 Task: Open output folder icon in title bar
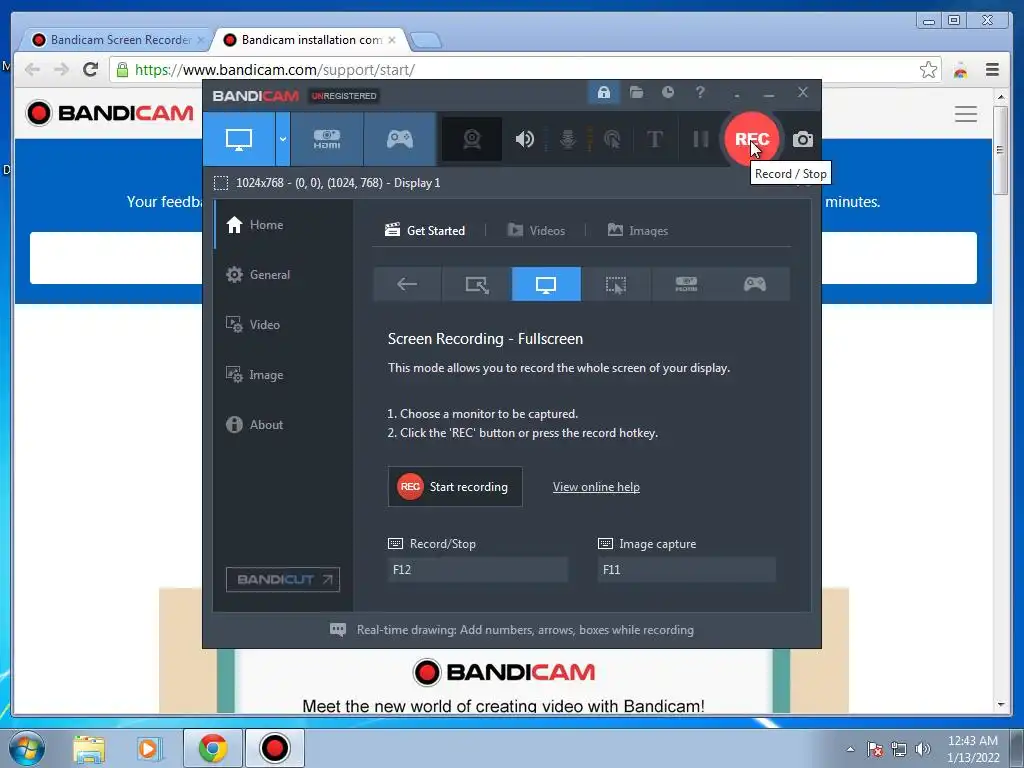coord(636,93)
